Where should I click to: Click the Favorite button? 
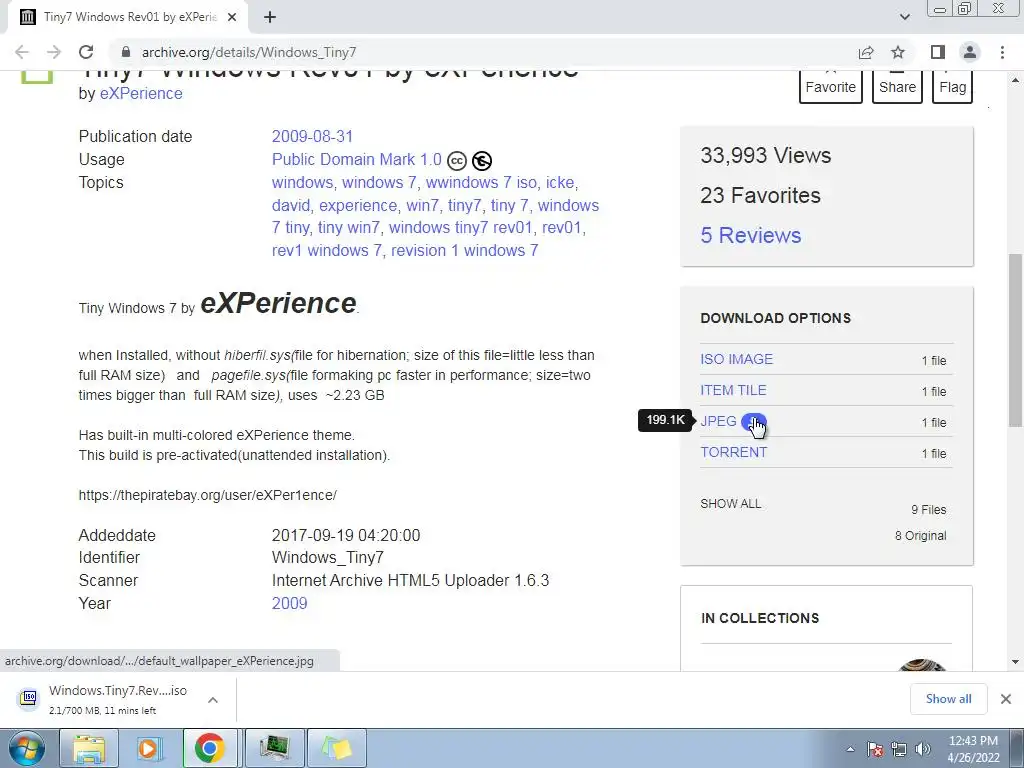[831, 87]
